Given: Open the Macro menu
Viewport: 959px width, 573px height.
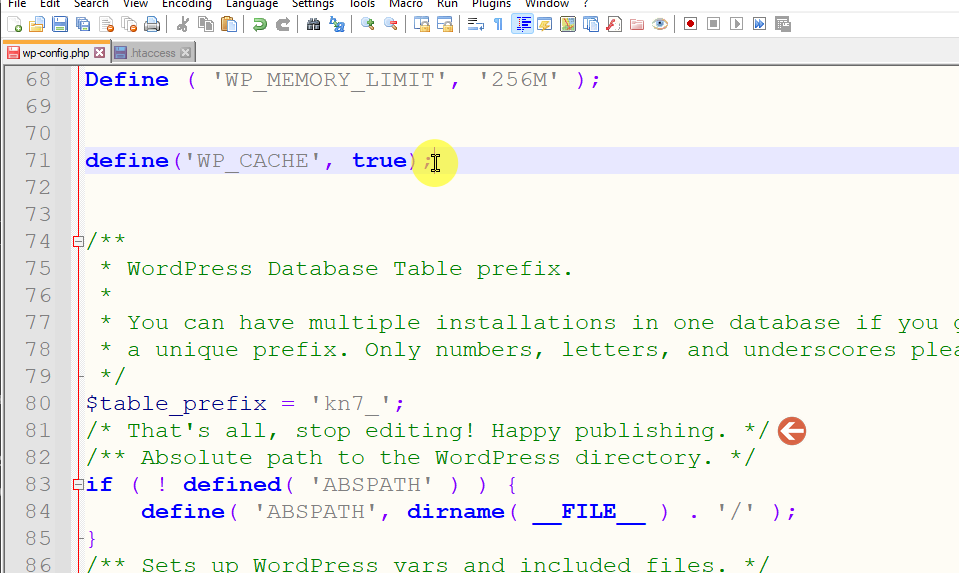Looking at the screenshot, I should pos(405,4).
